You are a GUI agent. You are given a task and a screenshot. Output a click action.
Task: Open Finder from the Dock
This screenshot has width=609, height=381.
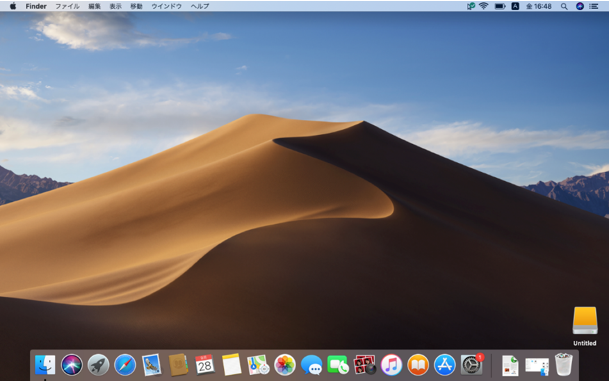(x=45, y=365)
